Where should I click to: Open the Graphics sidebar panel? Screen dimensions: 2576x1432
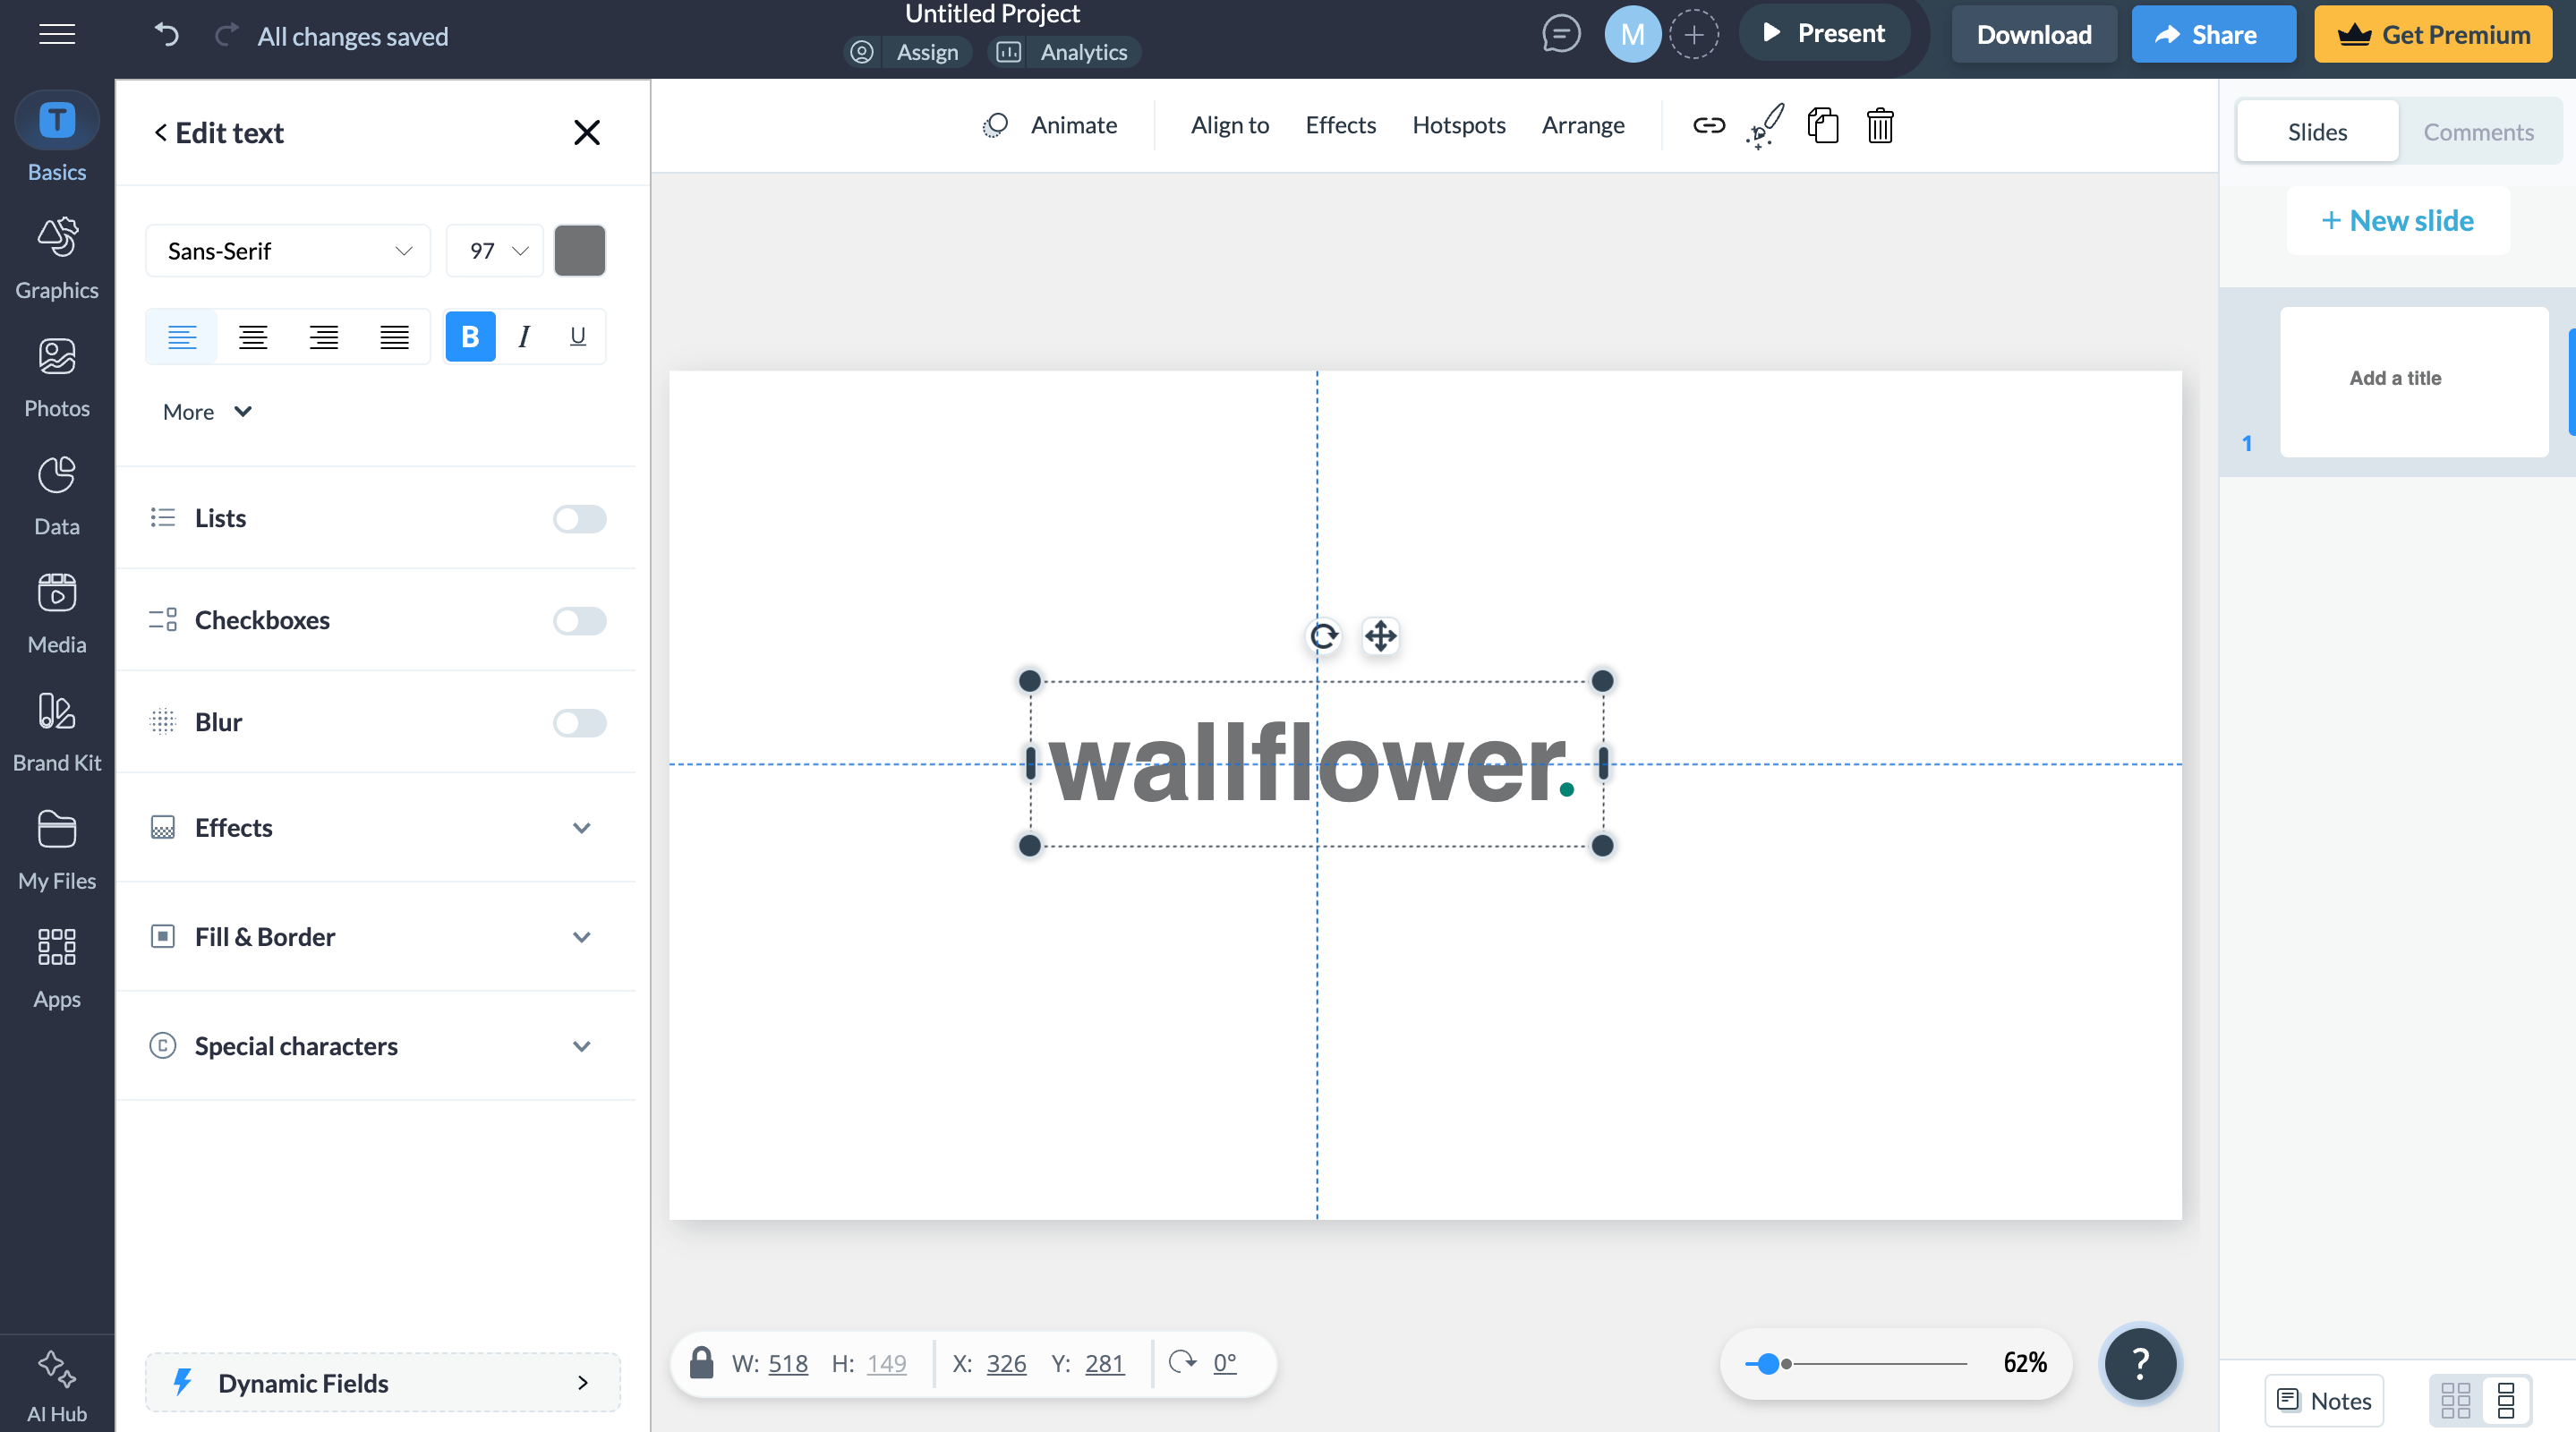[57, 257]
